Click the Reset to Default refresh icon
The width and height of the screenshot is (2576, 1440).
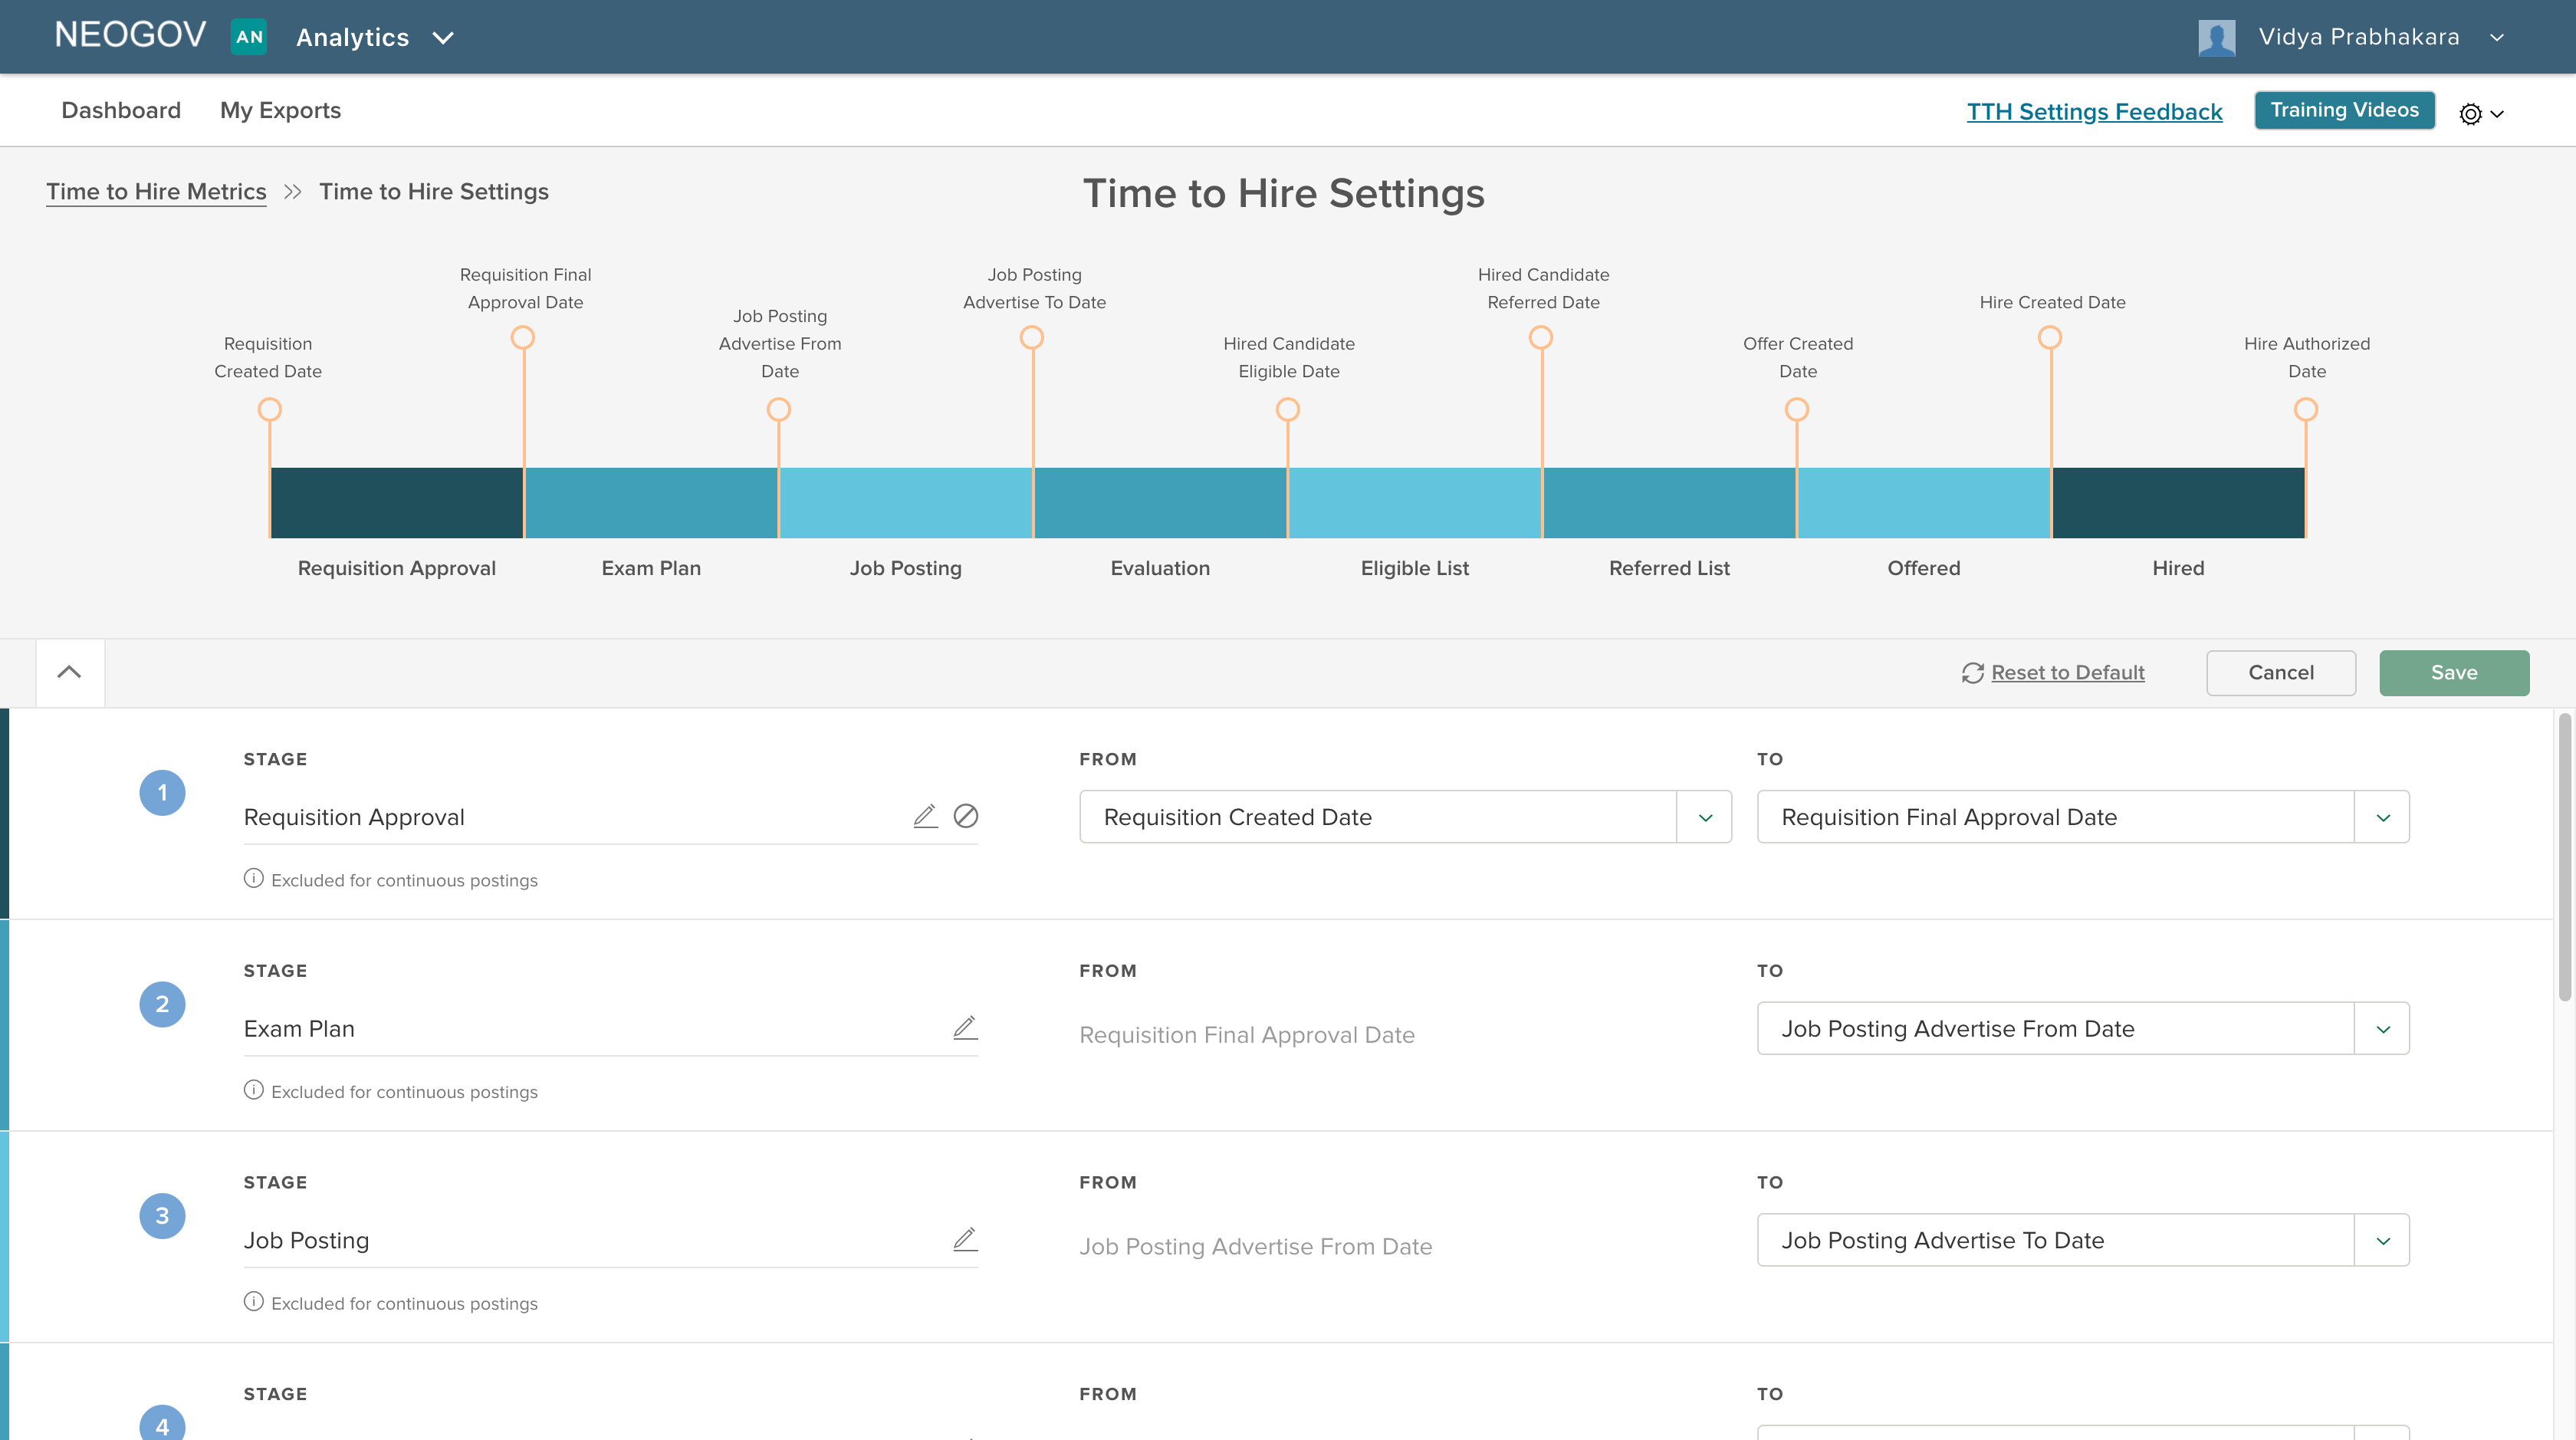(1972, 673)
